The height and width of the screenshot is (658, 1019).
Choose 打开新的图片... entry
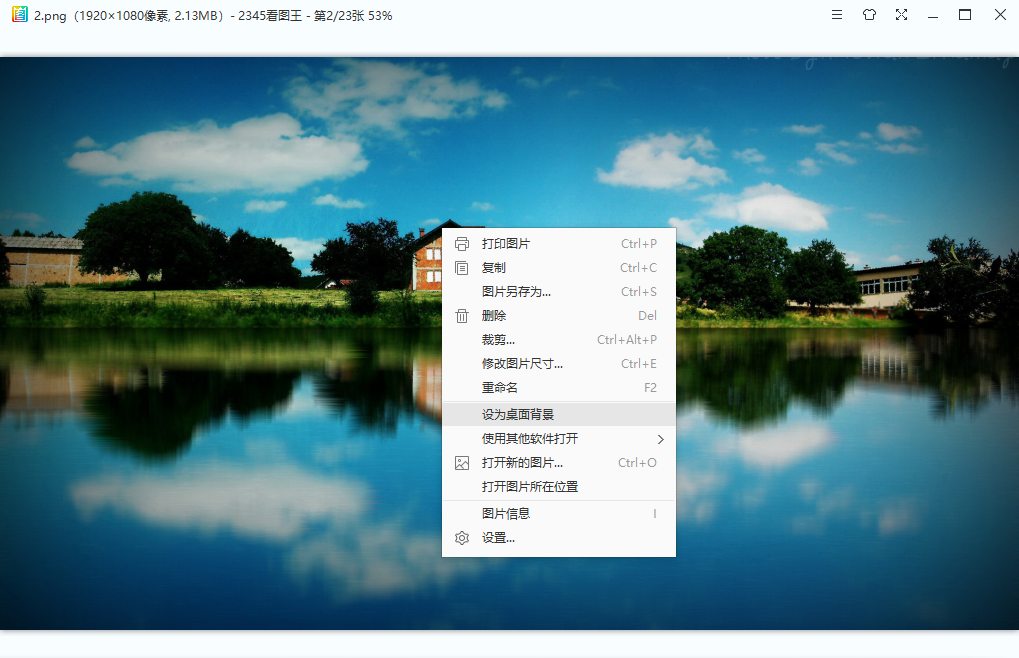(559, 462)
